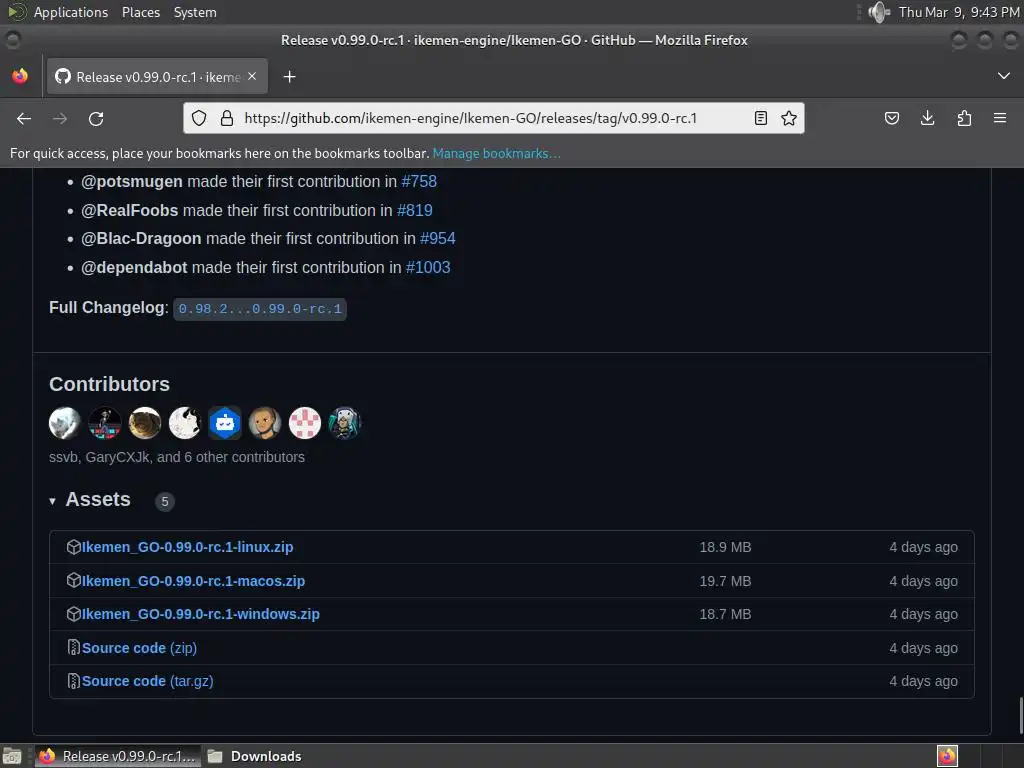Select the Release v0.99.0-rc.1 browser tab
The height and width of the screenshot is (768, 1024).
(x=157, y=76)
